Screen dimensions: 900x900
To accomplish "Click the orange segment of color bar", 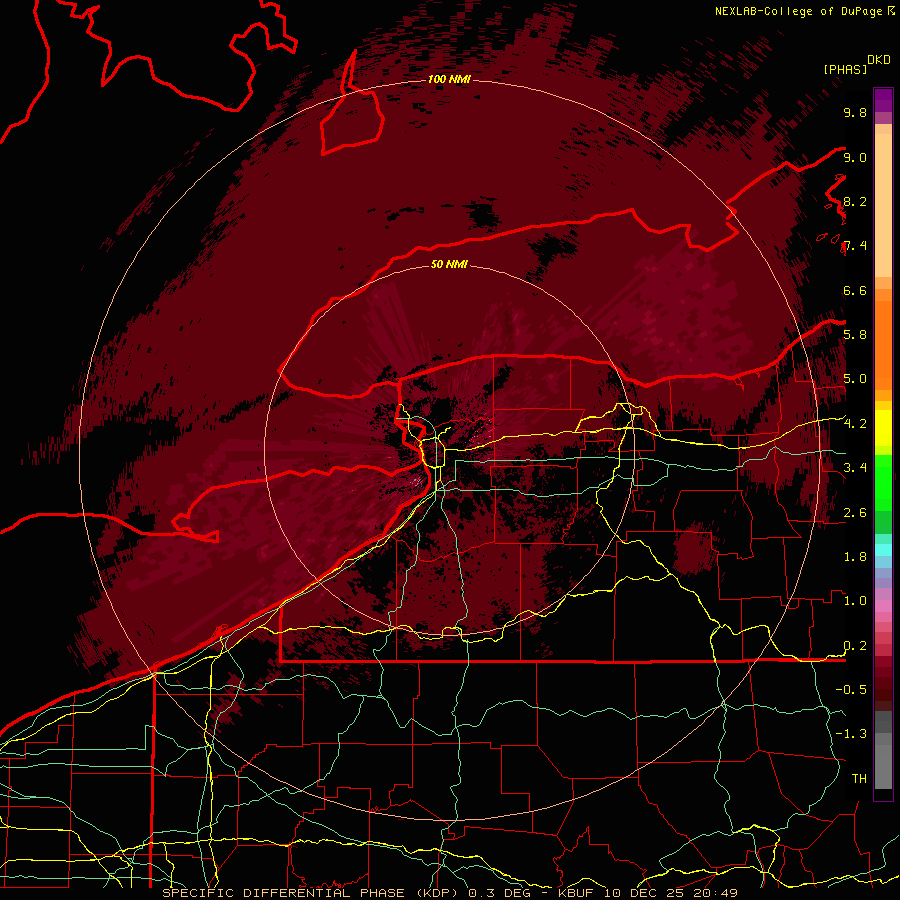I will [883, 344].
